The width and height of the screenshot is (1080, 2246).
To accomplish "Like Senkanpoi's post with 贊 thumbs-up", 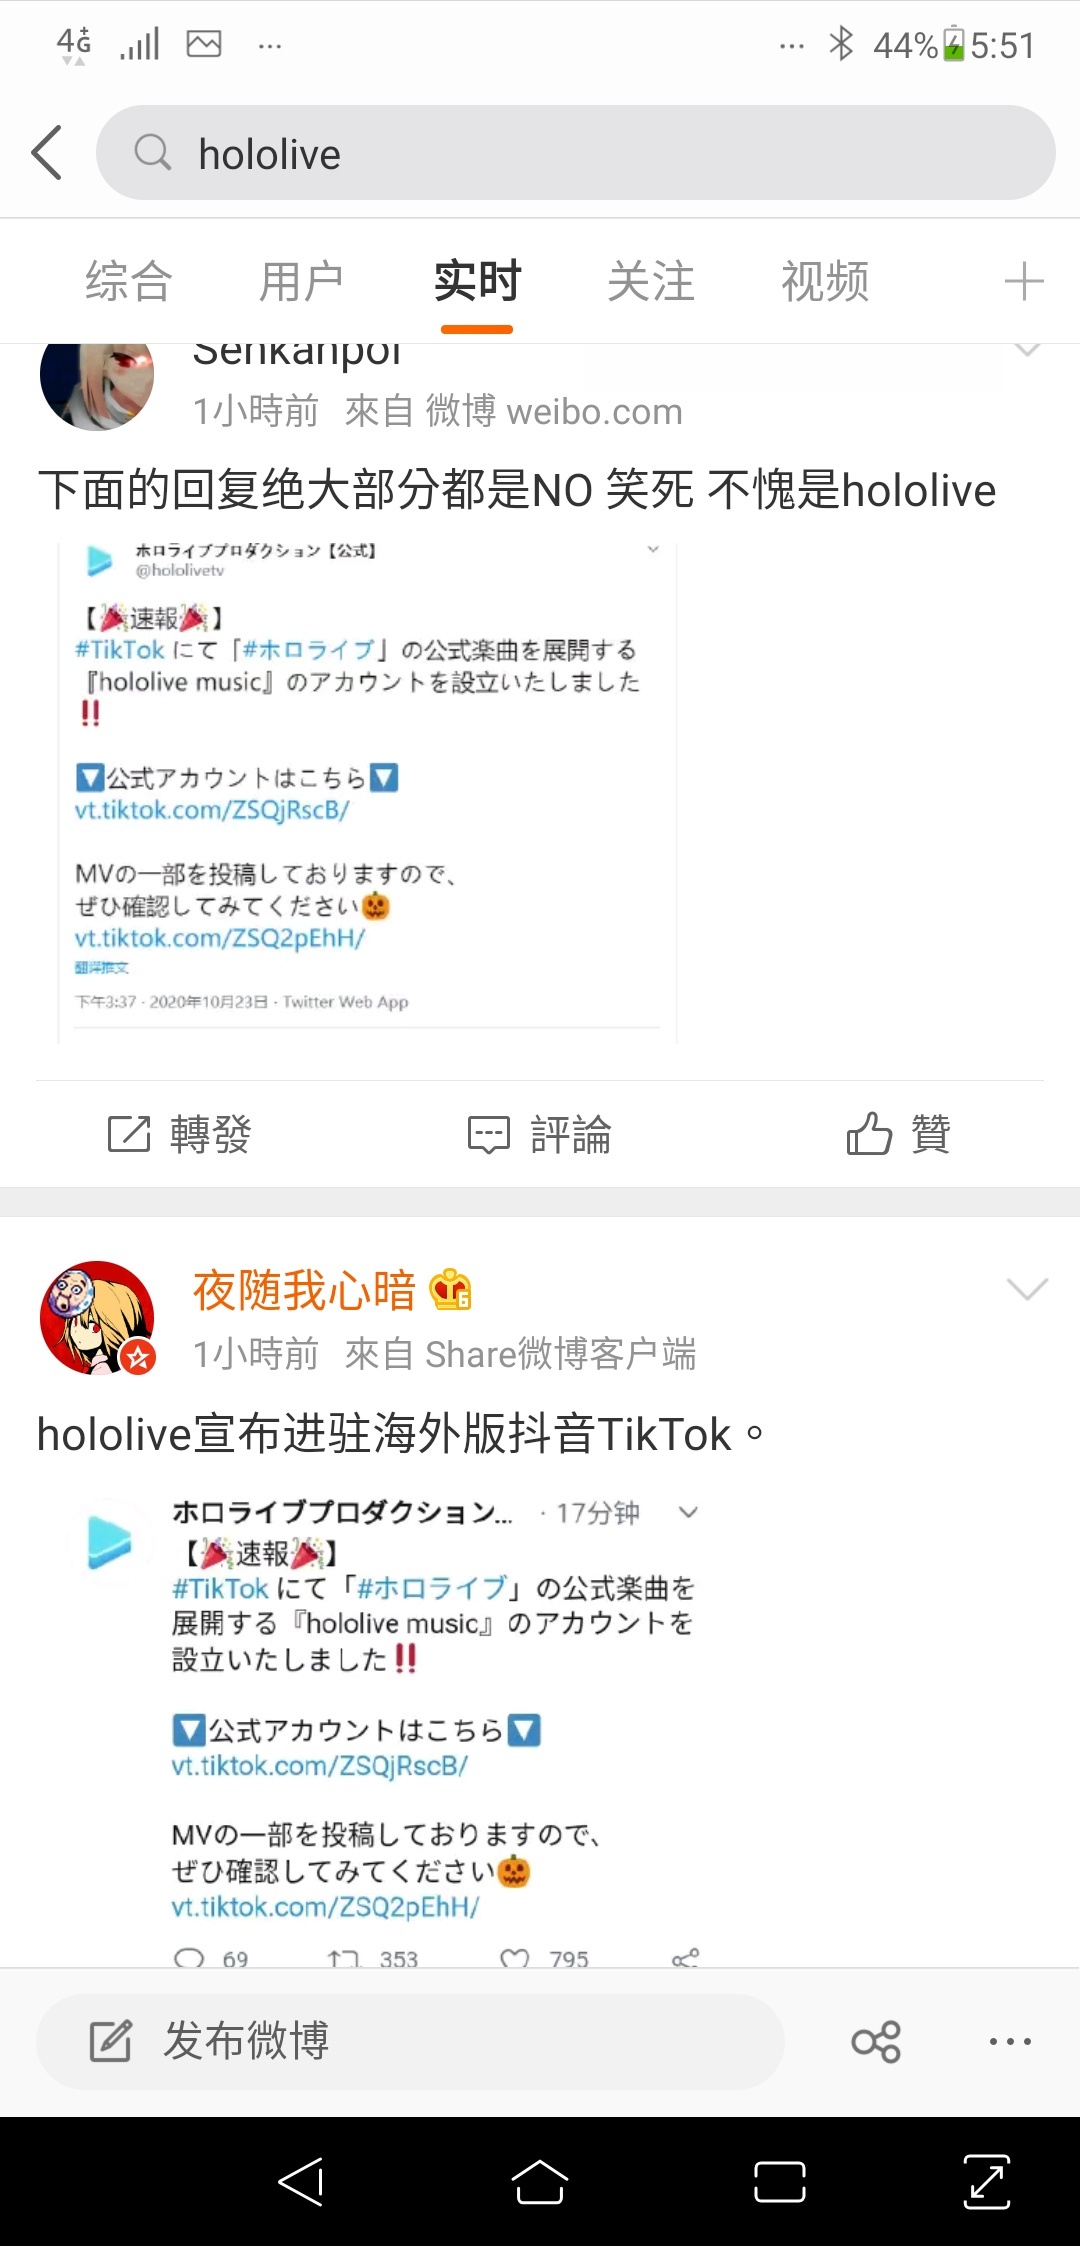I will 898,1134.
